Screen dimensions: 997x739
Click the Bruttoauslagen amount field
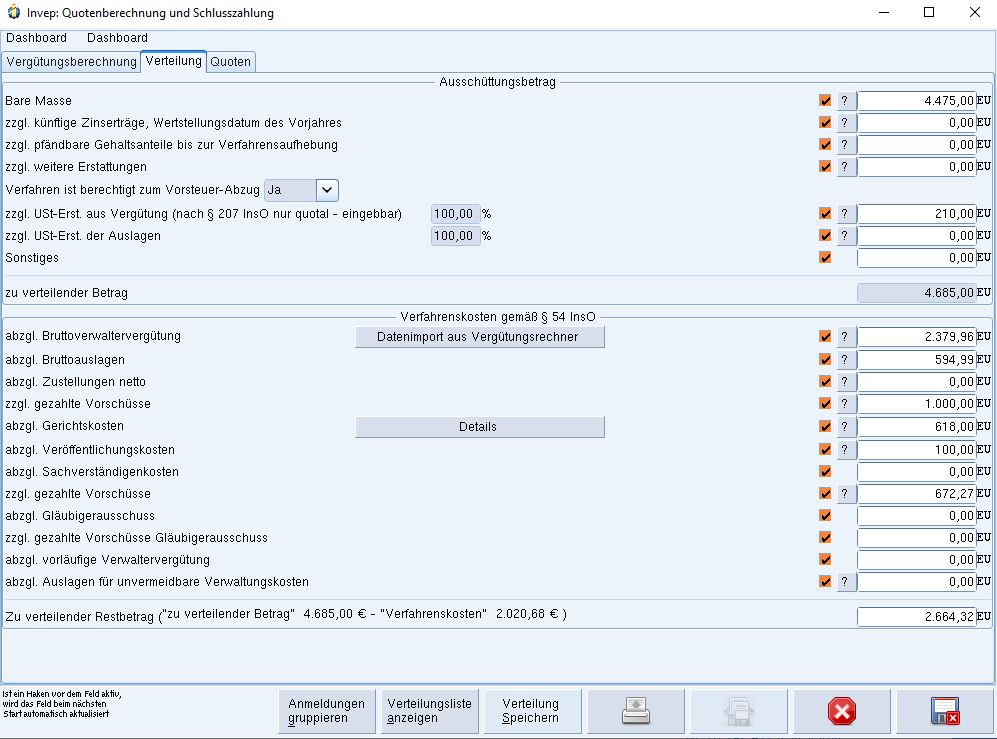click(x=916, y=360)
